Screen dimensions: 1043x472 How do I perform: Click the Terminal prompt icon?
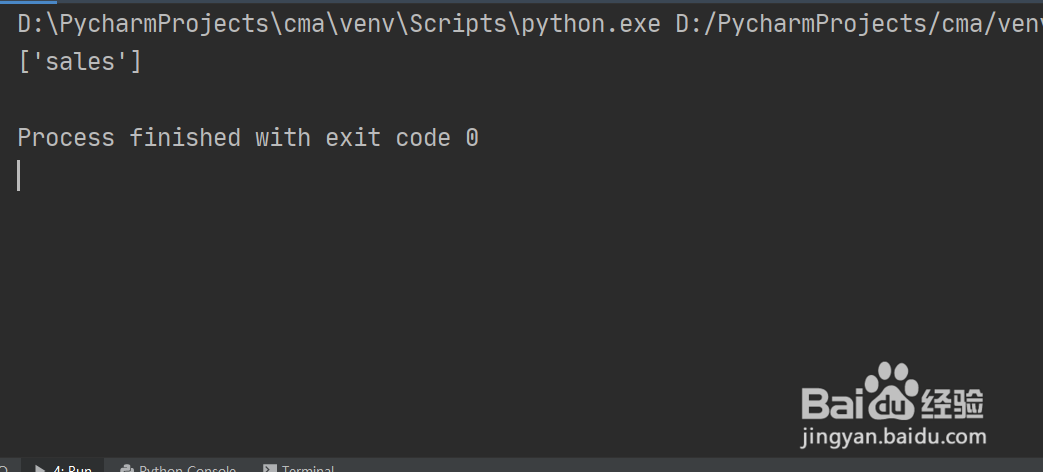click(x=269, y=468)
